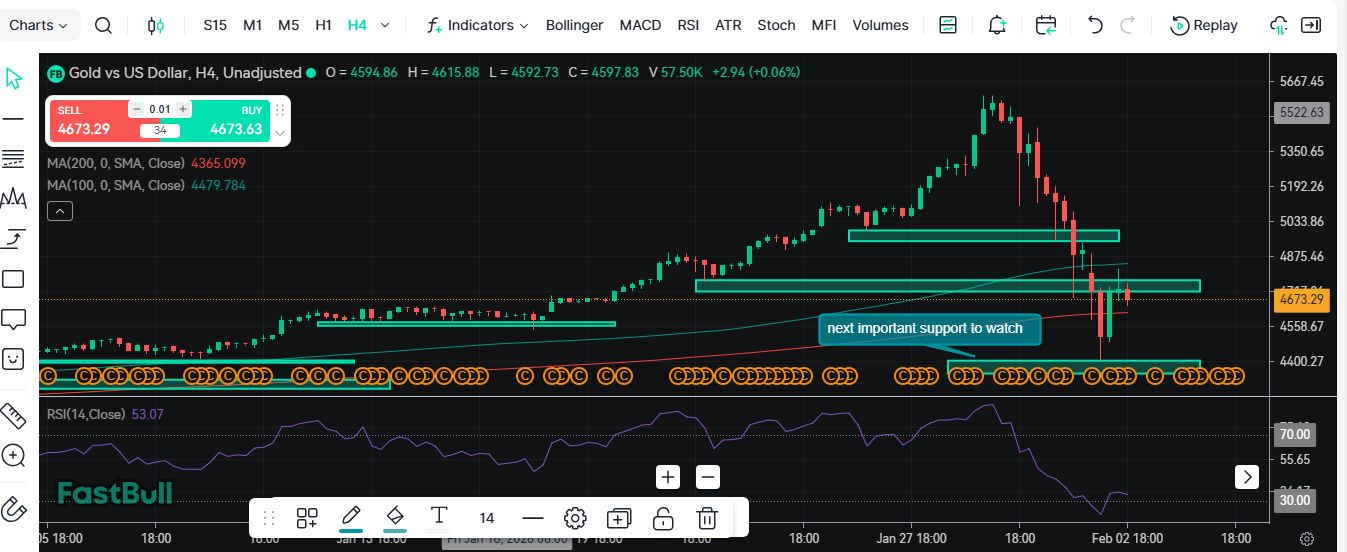Open the fill color swatch in drawing toolbar

[x=394, y=518]
